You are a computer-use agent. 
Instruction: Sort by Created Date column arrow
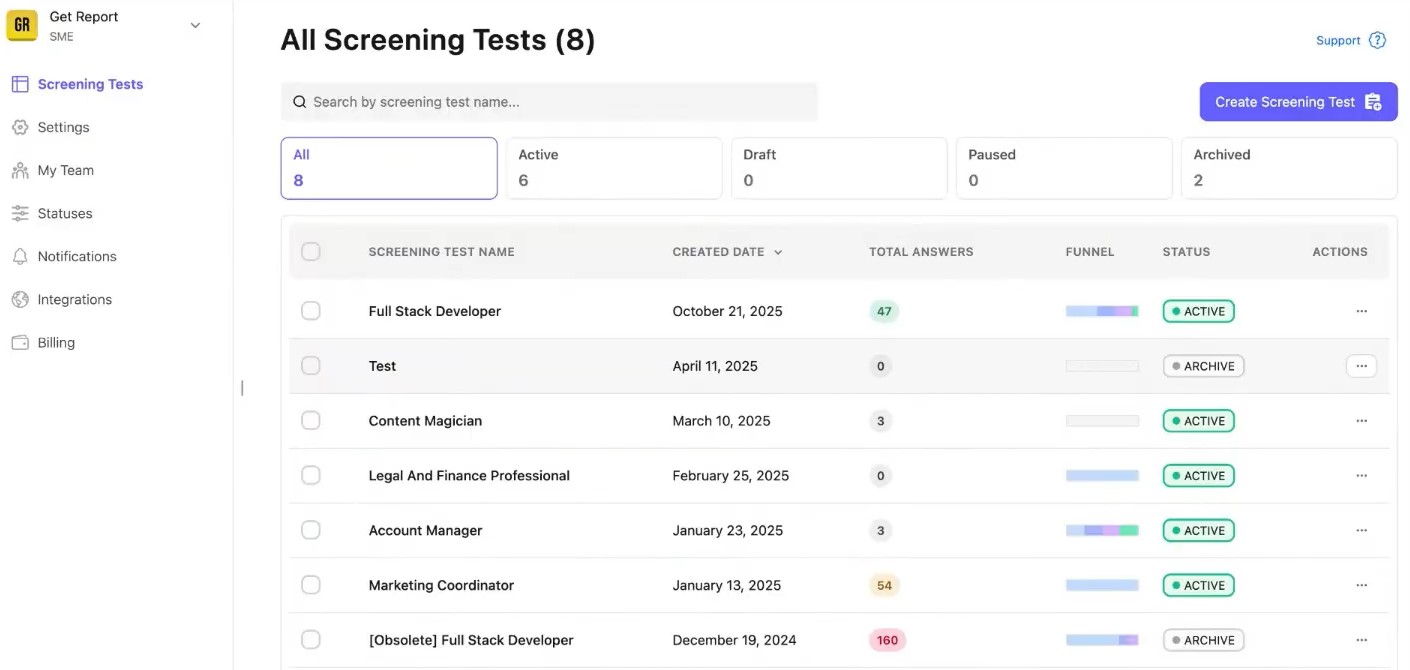(778, 252)
